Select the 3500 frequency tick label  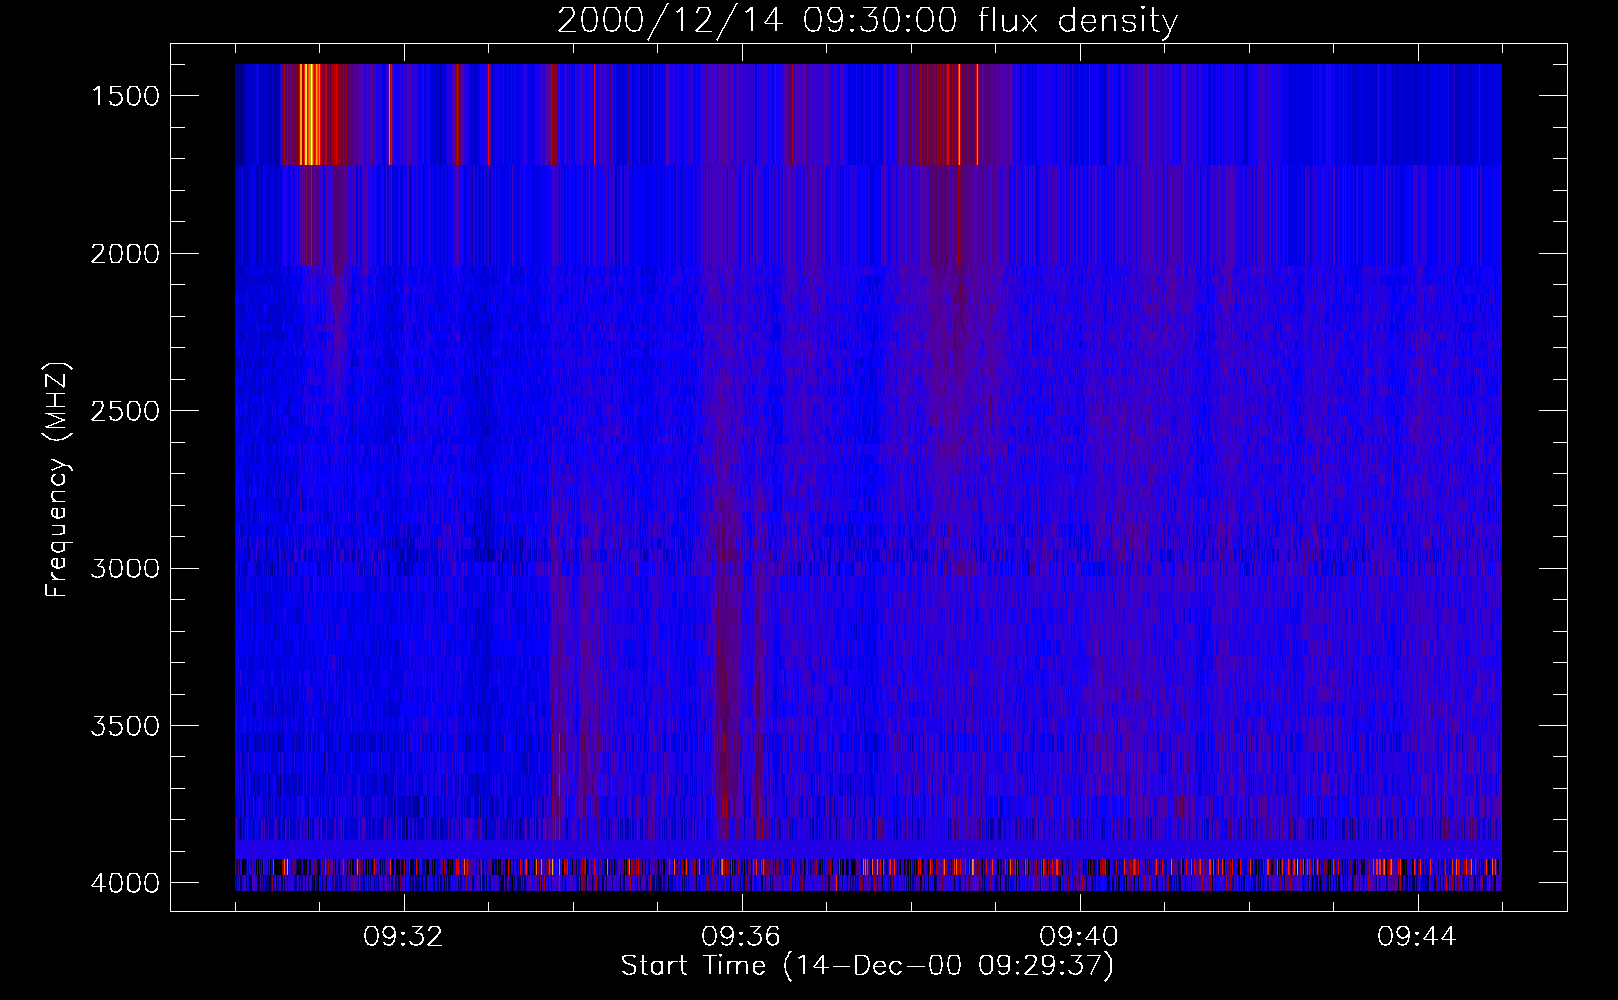(125, 726)
